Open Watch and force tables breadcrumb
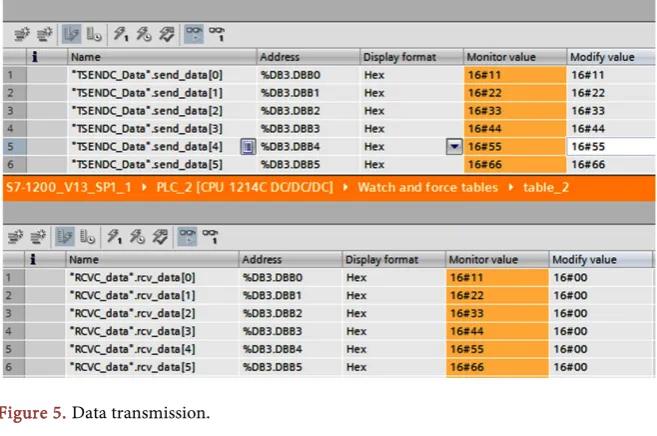The image size is (657, 436). coord(428,187)
